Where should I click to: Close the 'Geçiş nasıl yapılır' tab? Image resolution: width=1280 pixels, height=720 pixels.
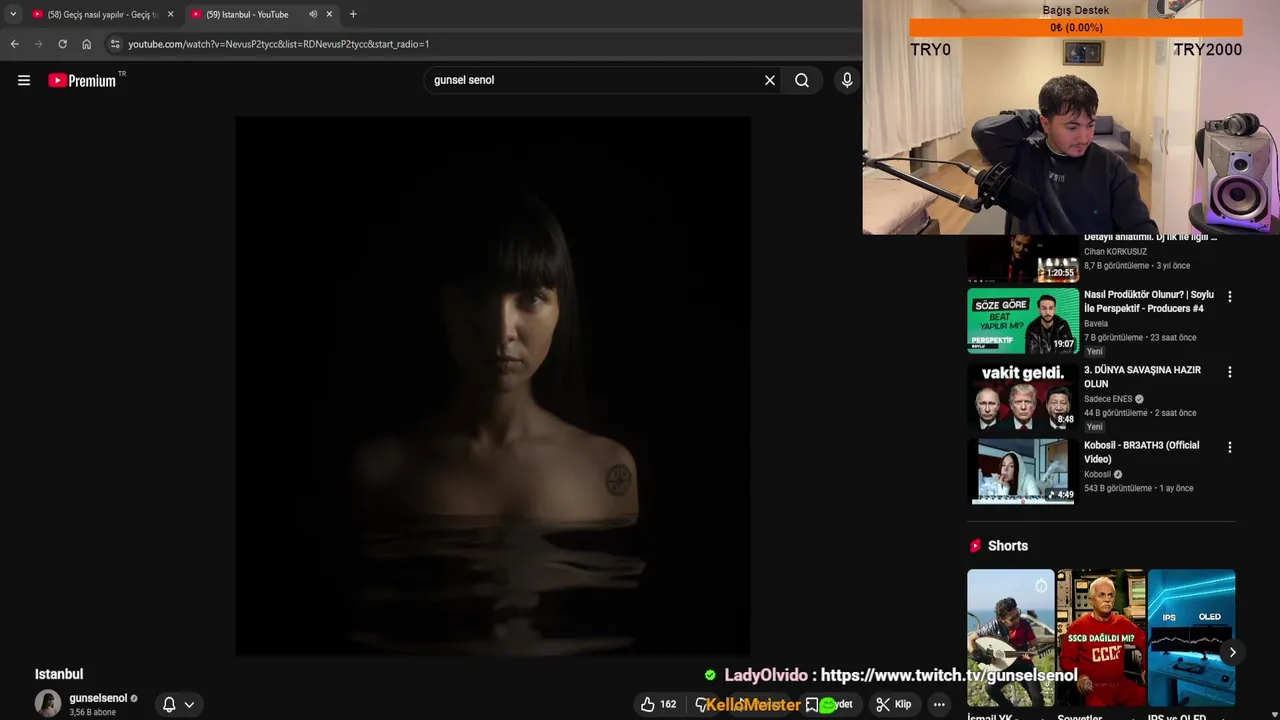(170, 14)
